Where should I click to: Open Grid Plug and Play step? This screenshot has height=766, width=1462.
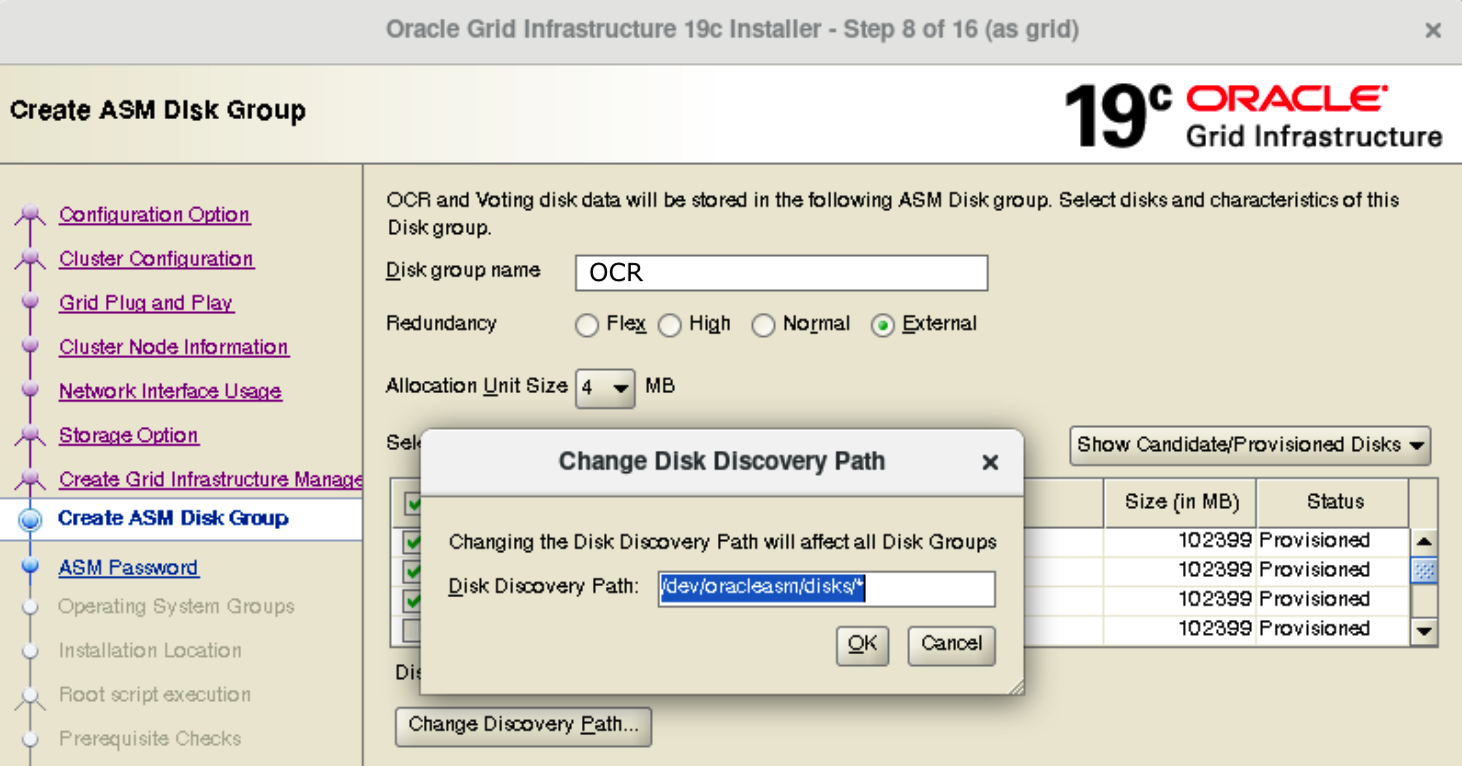point(146,303)
